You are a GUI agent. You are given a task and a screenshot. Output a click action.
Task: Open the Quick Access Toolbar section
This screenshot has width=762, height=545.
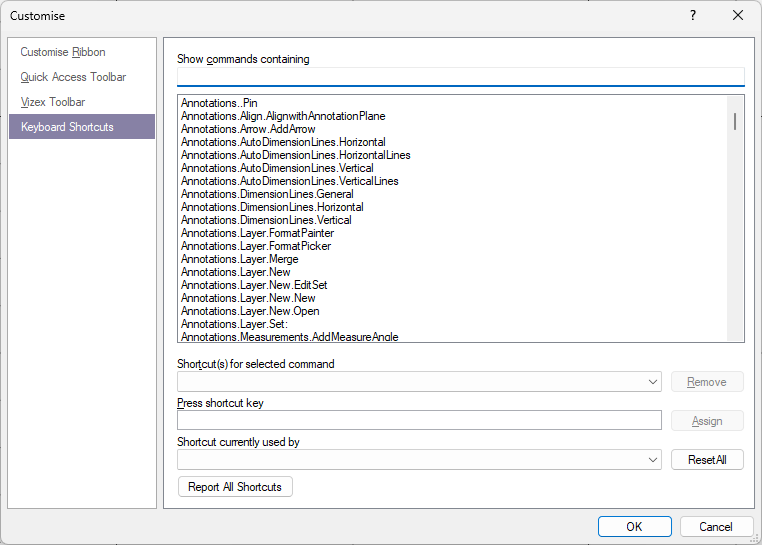click(73, 77)
